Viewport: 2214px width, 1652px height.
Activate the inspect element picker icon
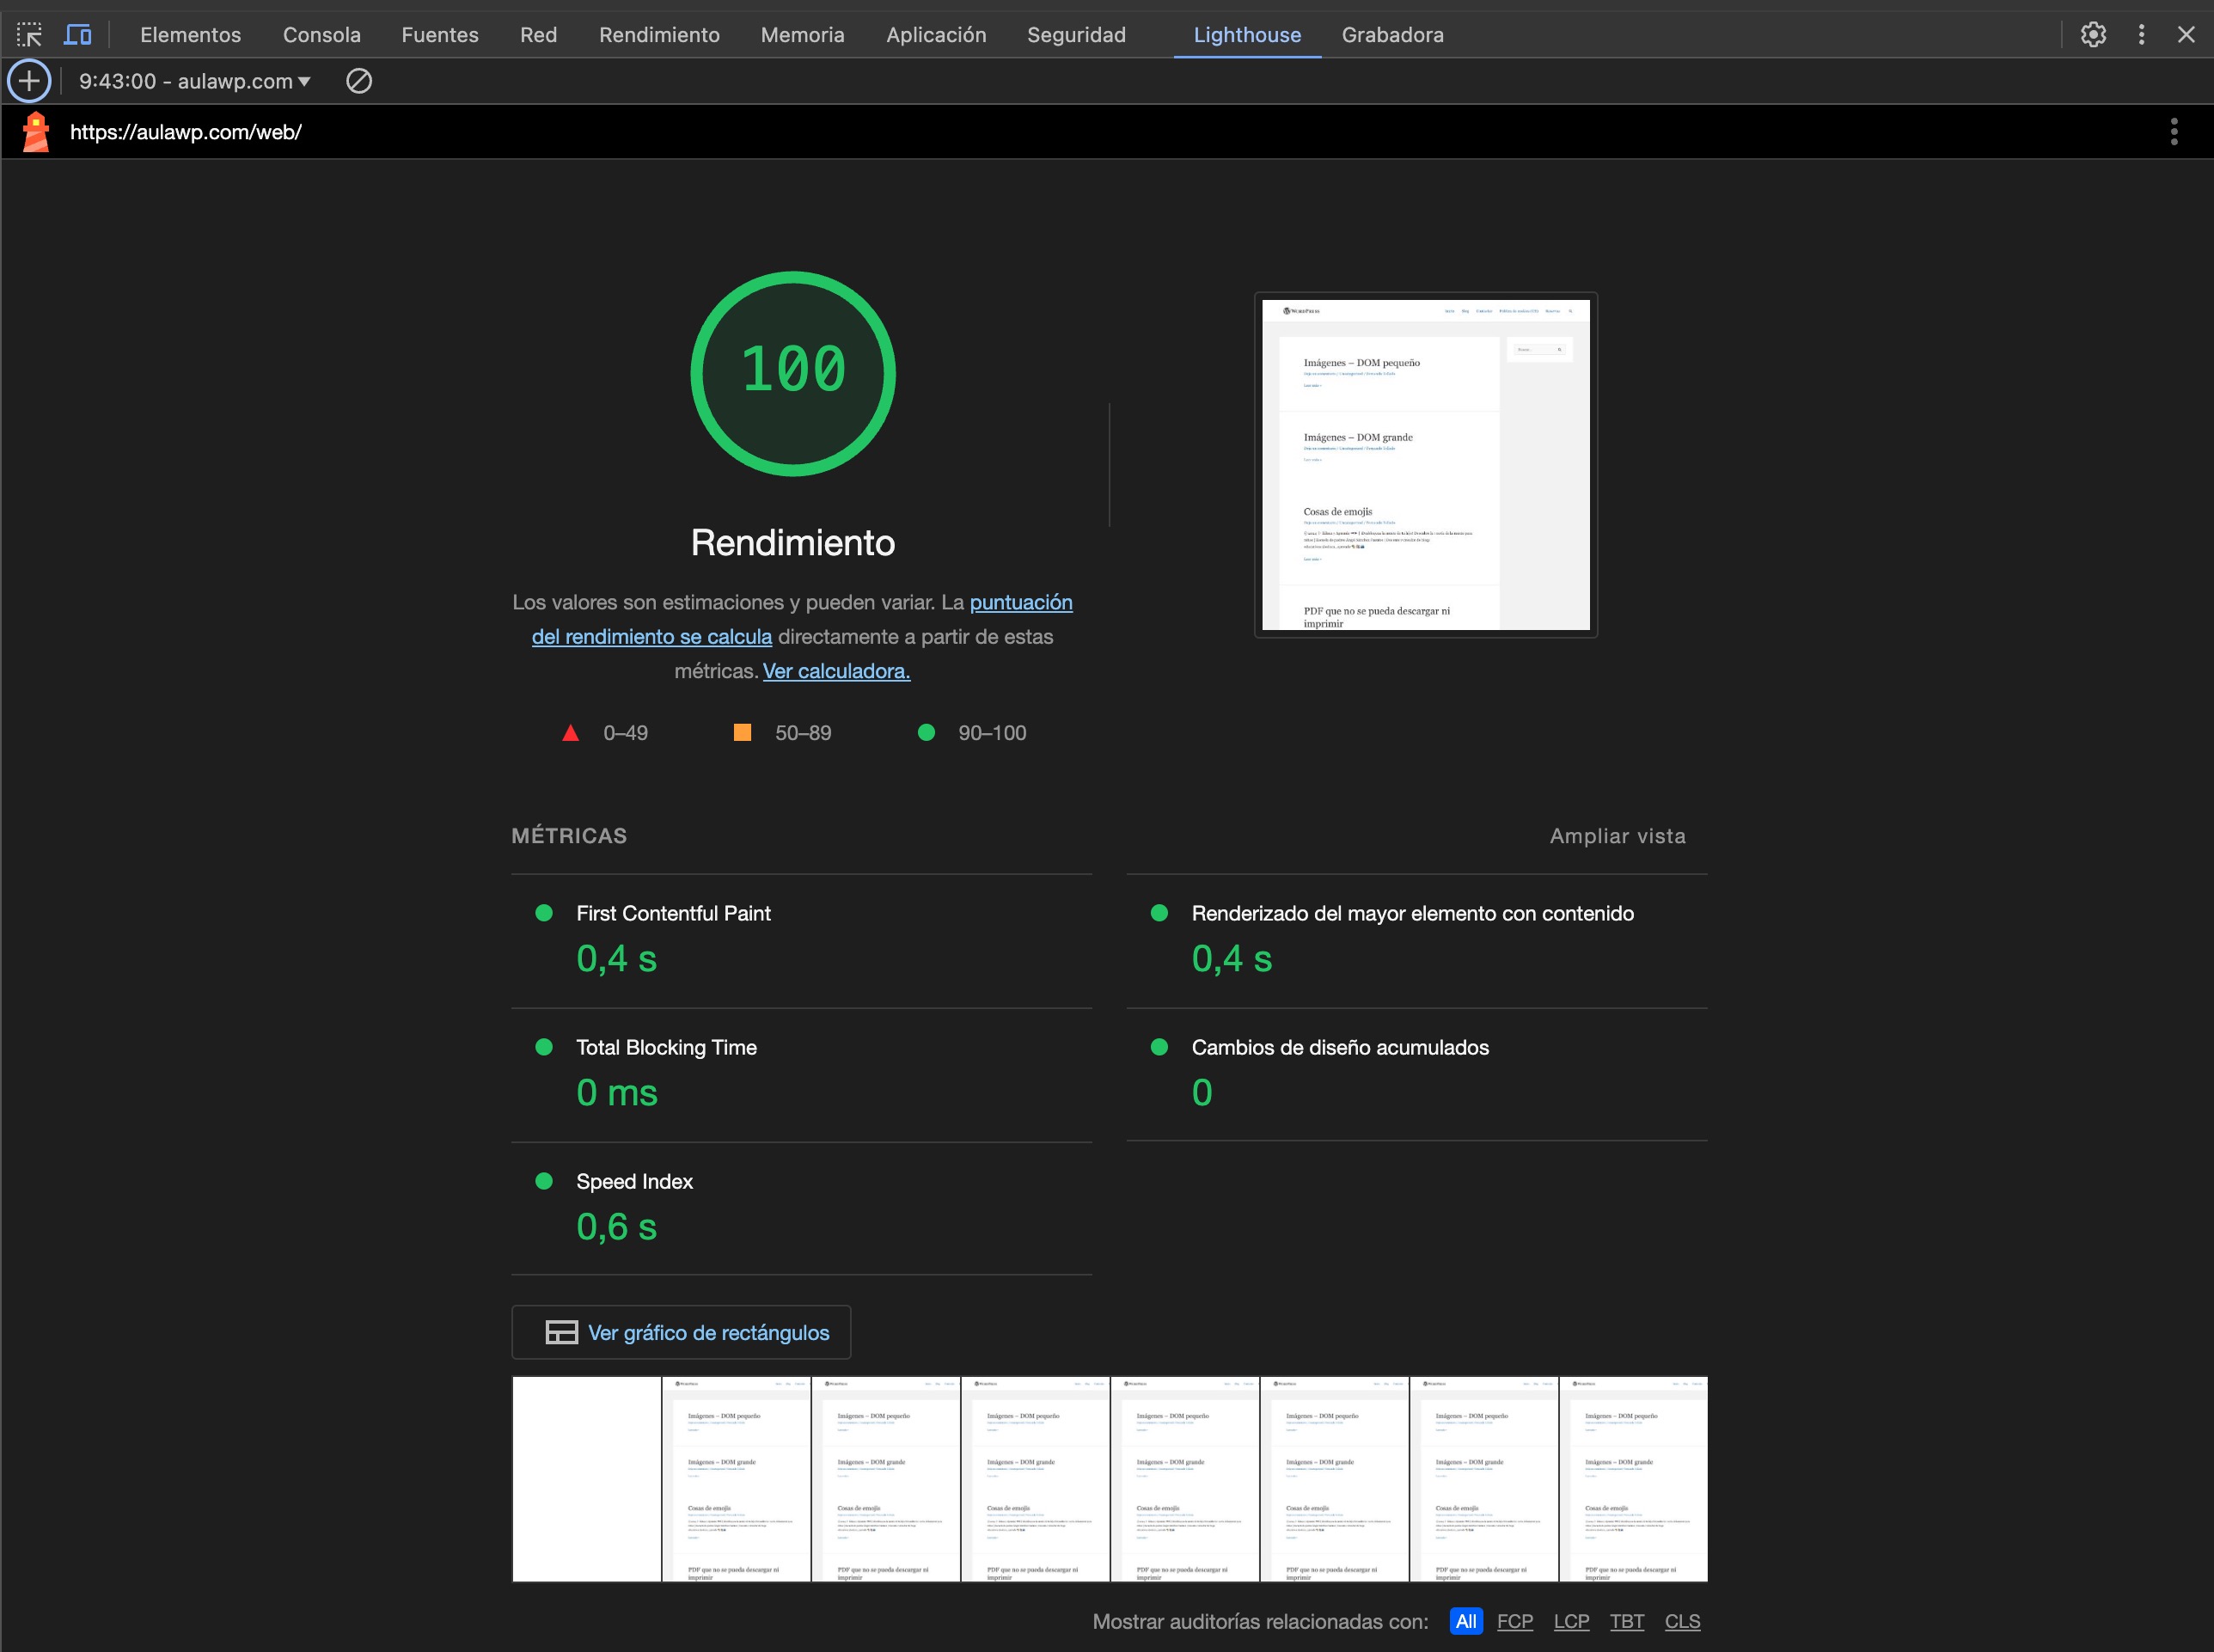30,35
